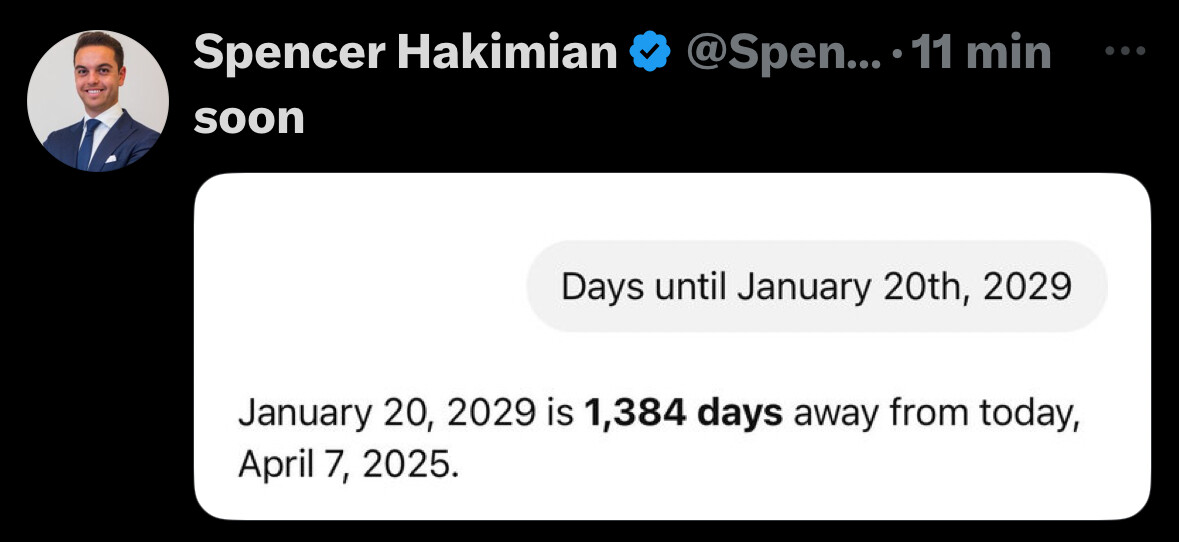
Task: Click the word "Spencer" in the name
Action: (x=289, y=55)
